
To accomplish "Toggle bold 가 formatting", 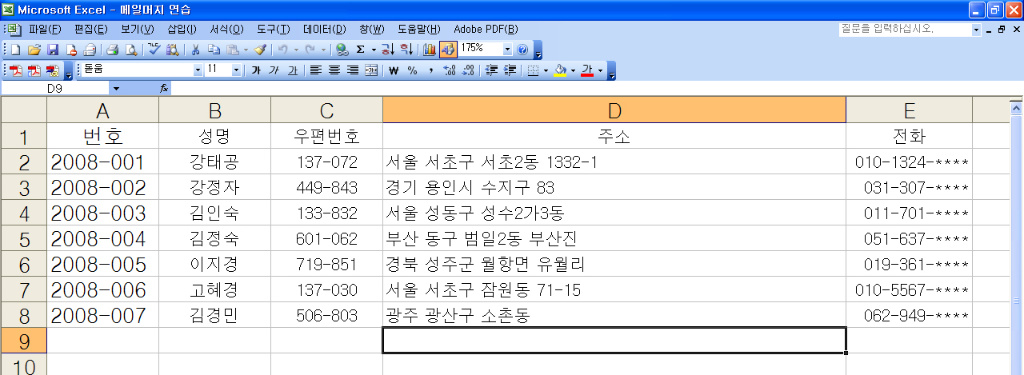I will pos(255,71).
